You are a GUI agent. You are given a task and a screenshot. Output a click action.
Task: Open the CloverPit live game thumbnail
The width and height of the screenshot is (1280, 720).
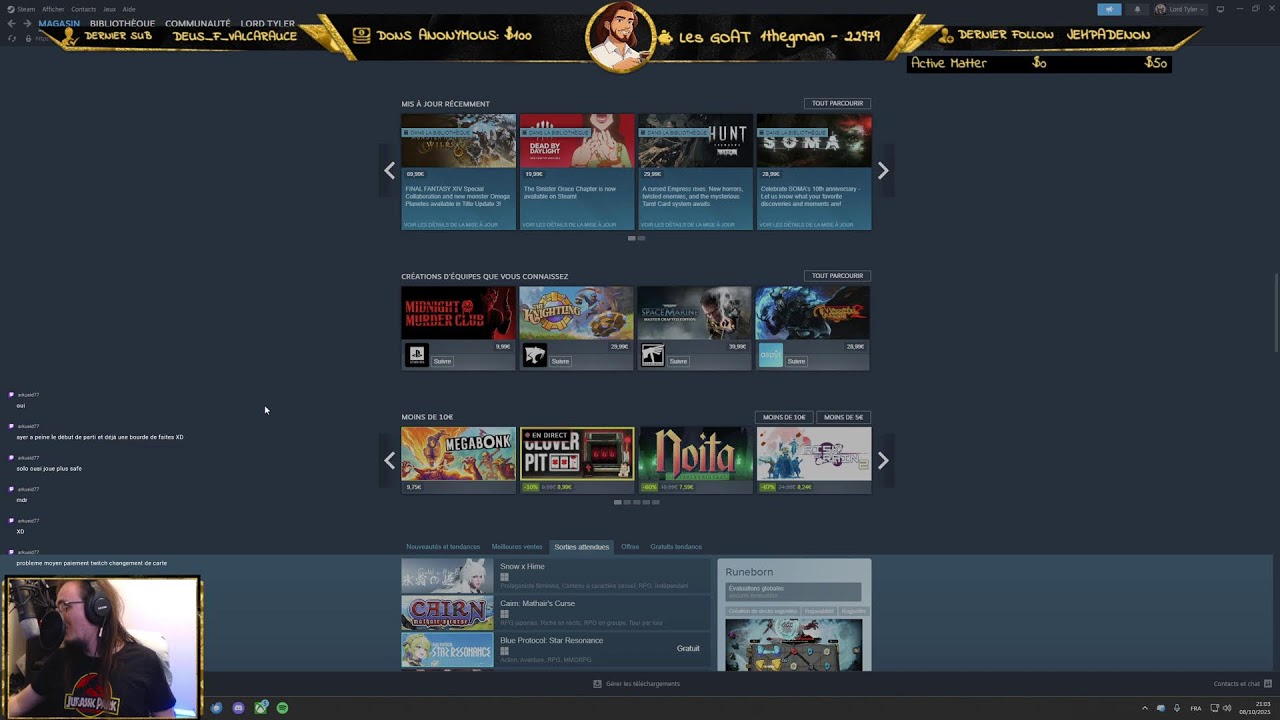point(577,454)
